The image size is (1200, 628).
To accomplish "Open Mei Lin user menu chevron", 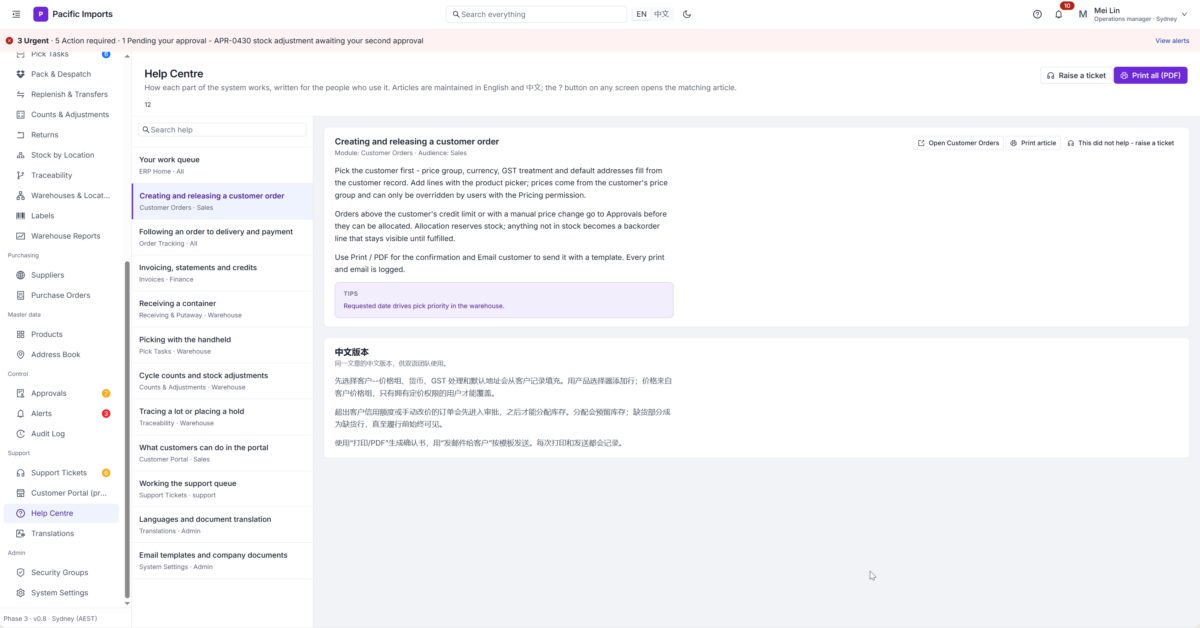I will click(1185, 14).
